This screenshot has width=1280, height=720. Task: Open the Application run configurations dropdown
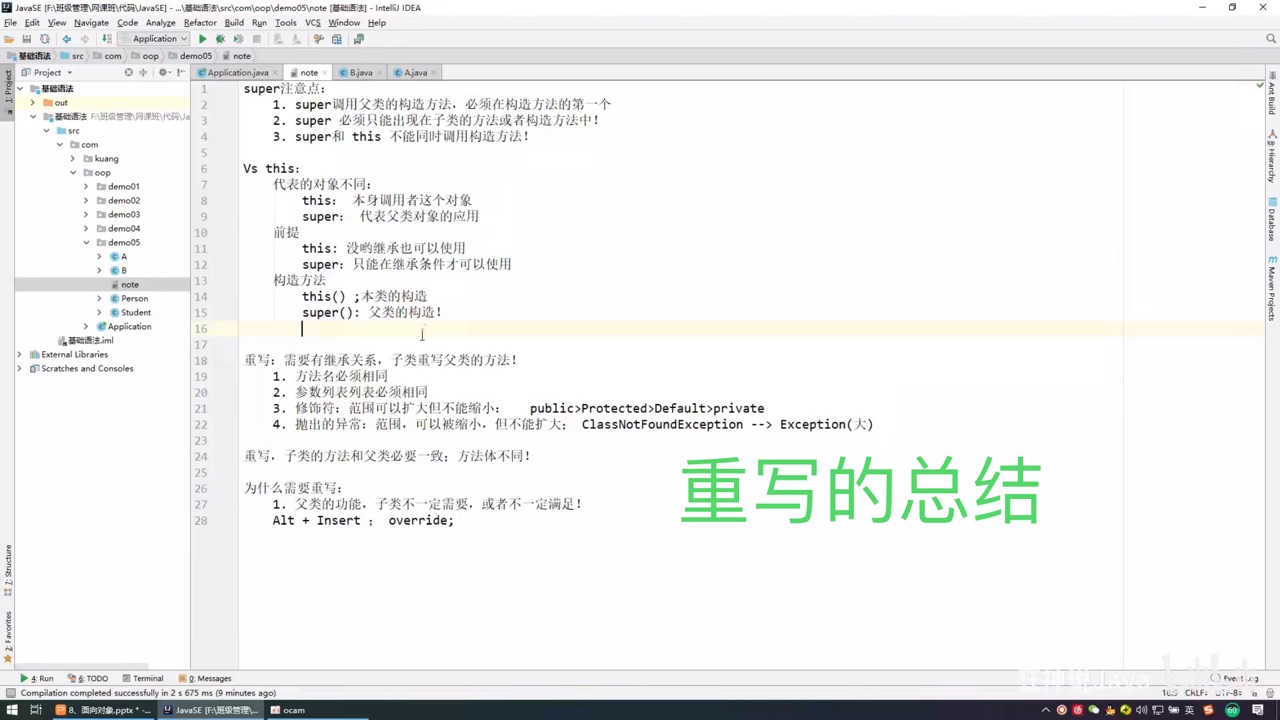click(x=158, y=38)
